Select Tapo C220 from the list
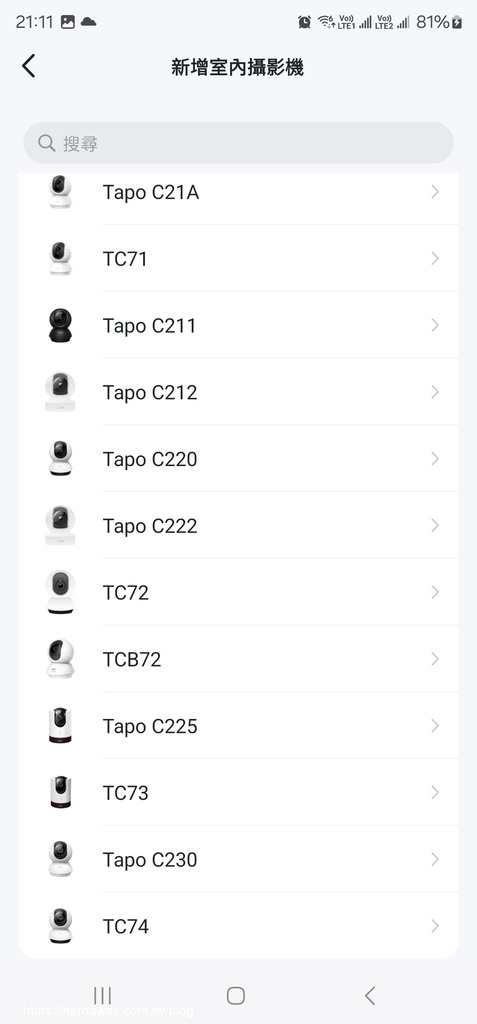 click(238, 458)
